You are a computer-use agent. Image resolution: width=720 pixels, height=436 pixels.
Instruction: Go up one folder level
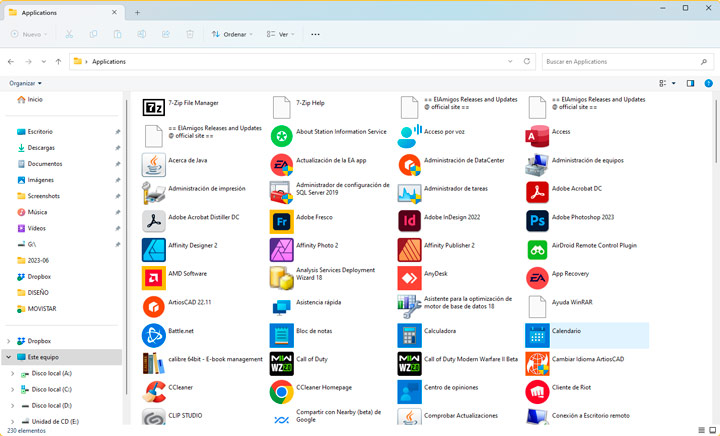pyautogui.click(x=58, y=61)
